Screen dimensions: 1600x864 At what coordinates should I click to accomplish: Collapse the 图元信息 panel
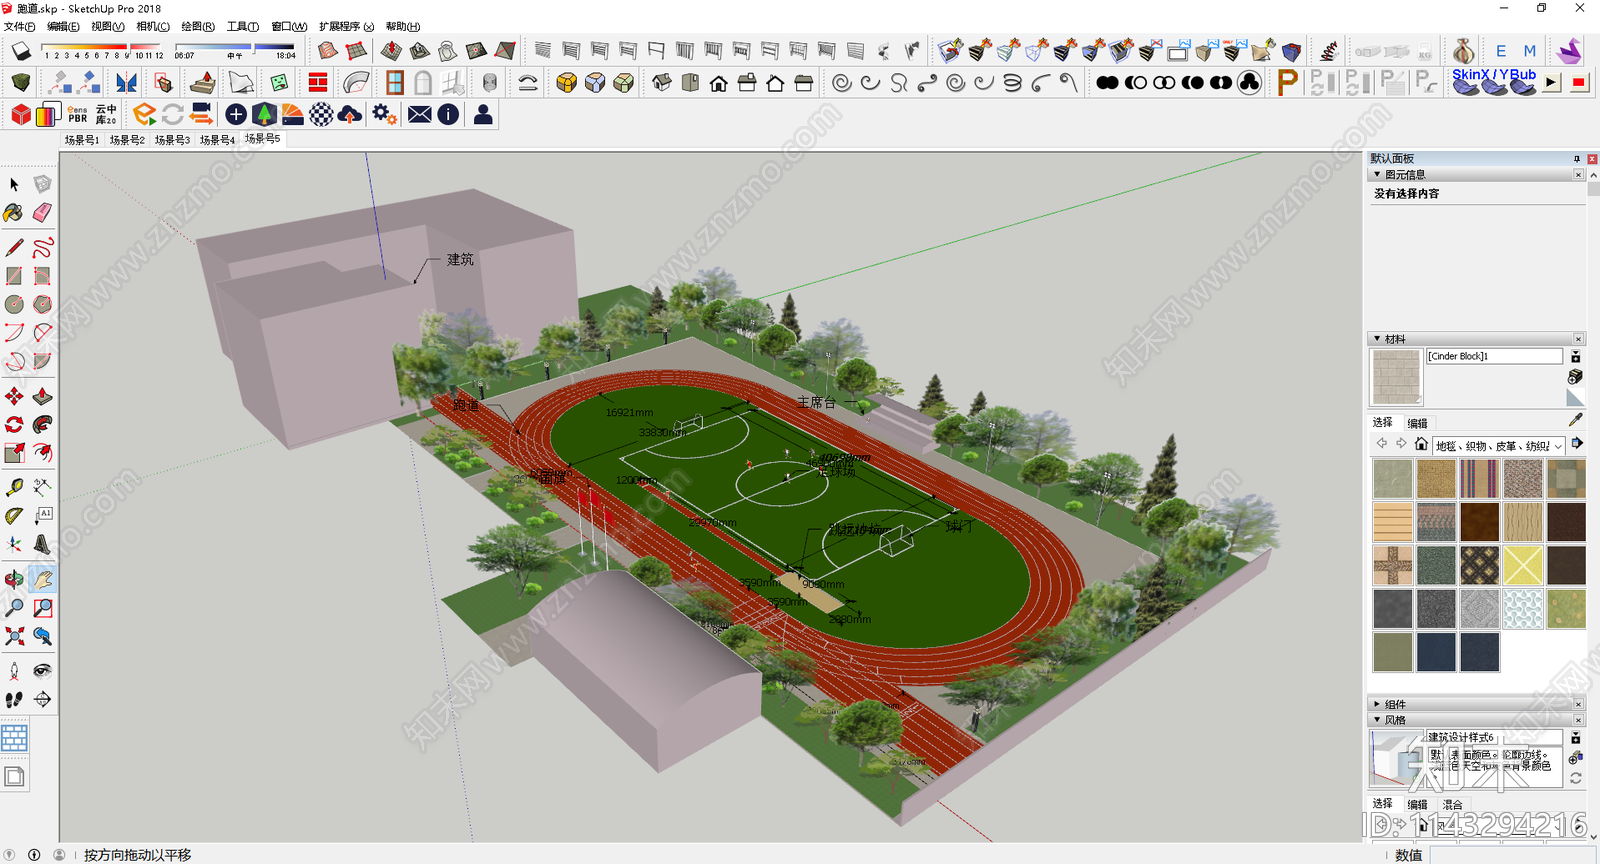click(1377, 174)
